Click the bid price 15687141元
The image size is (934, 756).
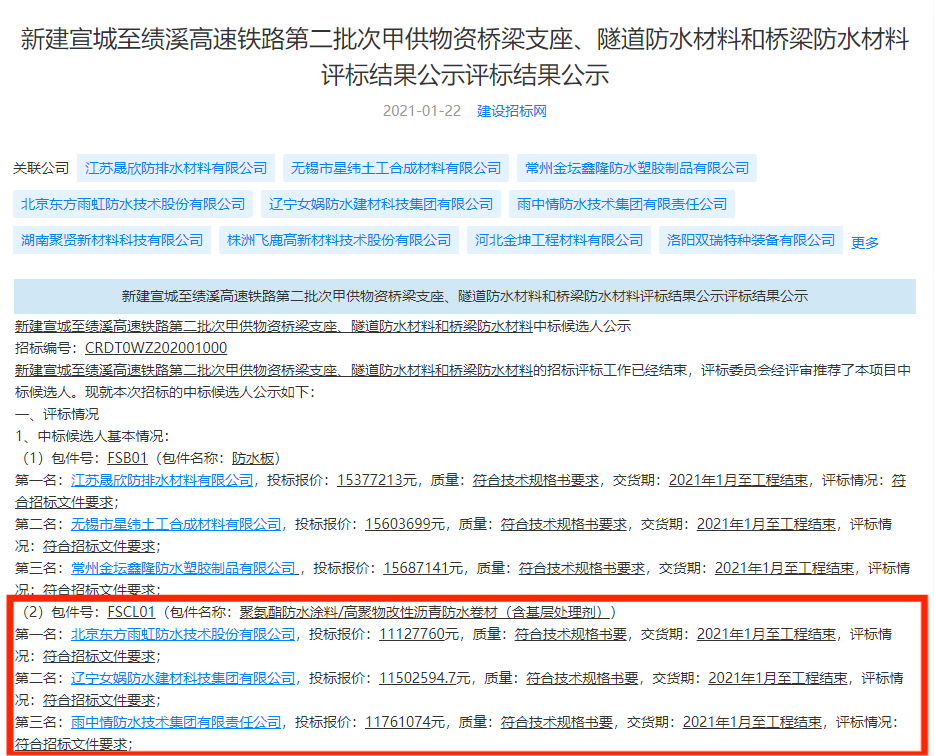coord(423,568)
